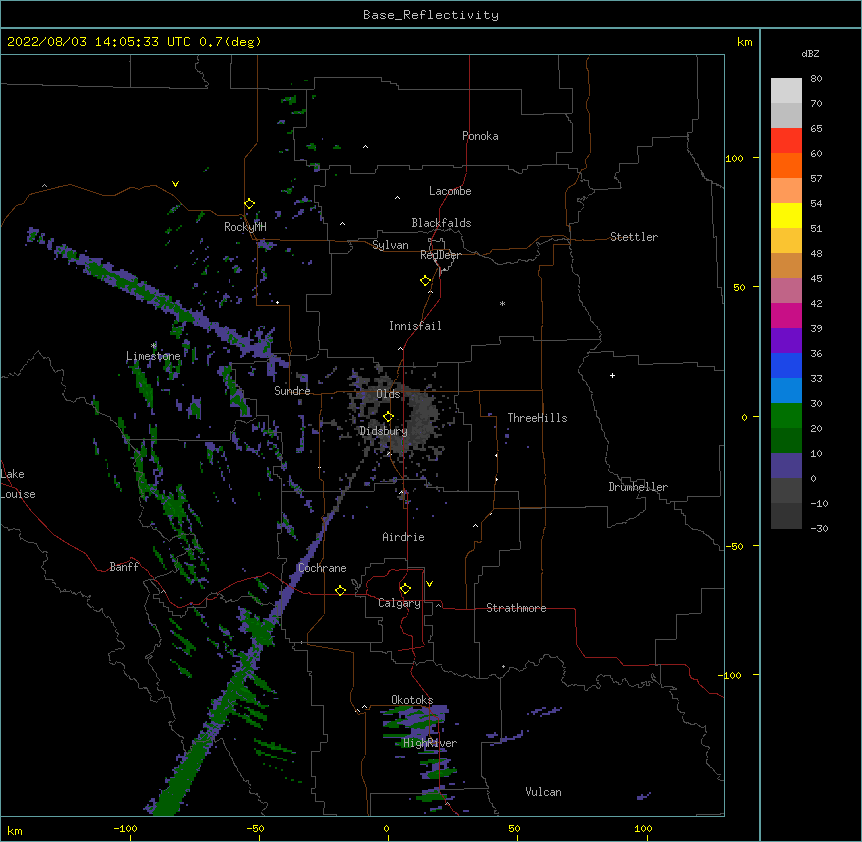Screen dimensions: 862x842
Task: Click the ThreeHills city label
Action: click(537, 418)
